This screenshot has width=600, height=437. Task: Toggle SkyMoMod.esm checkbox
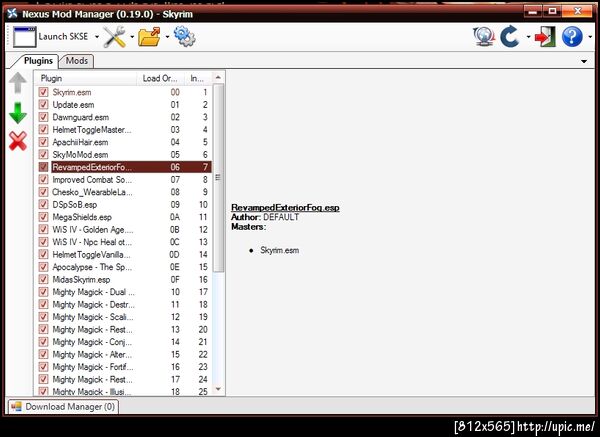43,155
